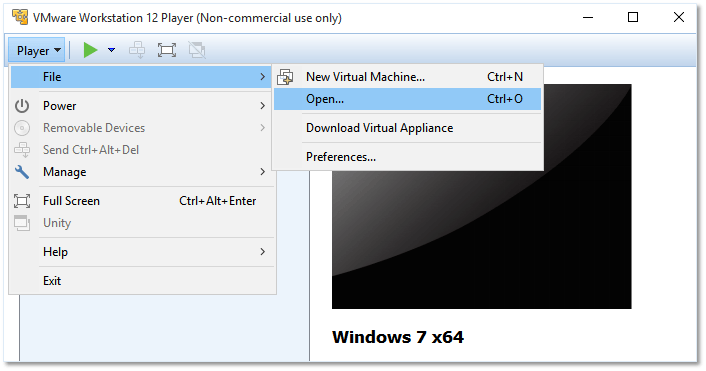Click the full screen icon in menu

click(22, 201)
